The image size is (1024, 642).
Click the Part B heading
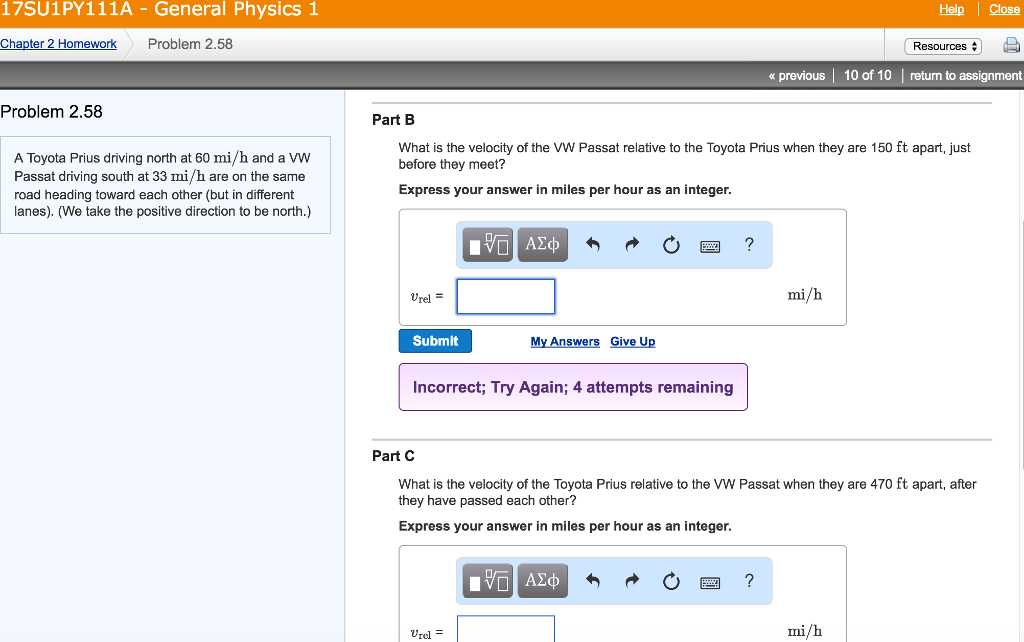[393, 120]
